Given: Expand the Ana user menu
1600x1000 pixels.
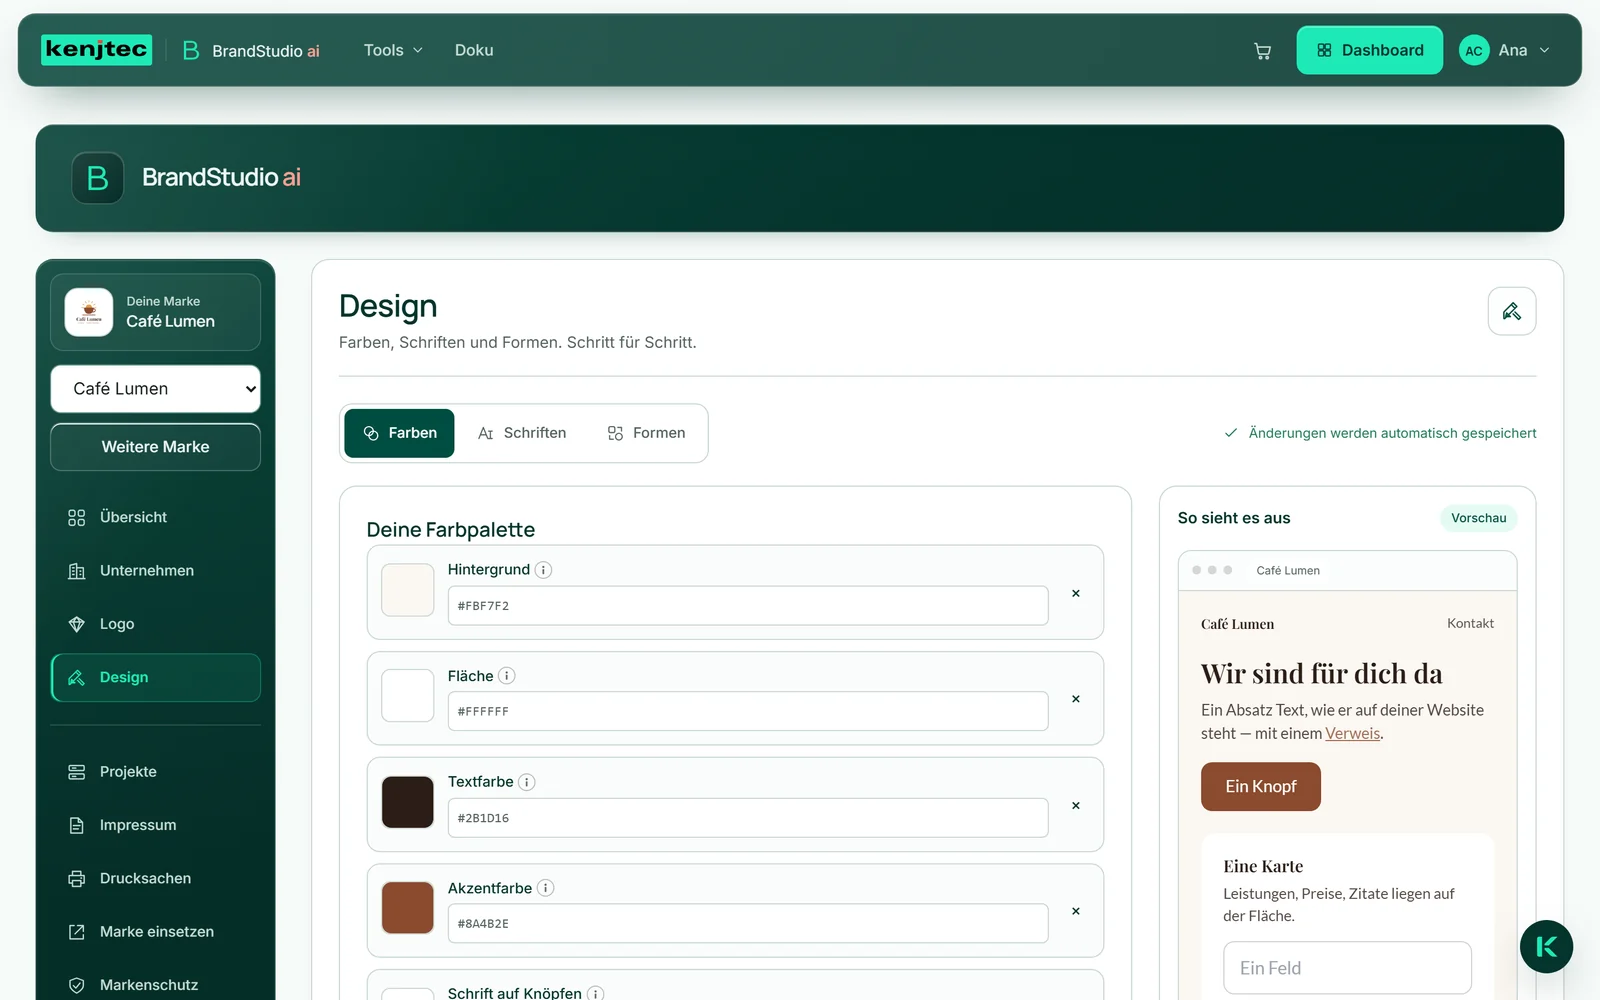Looking at the screenshot, I should pos(1505,50).
